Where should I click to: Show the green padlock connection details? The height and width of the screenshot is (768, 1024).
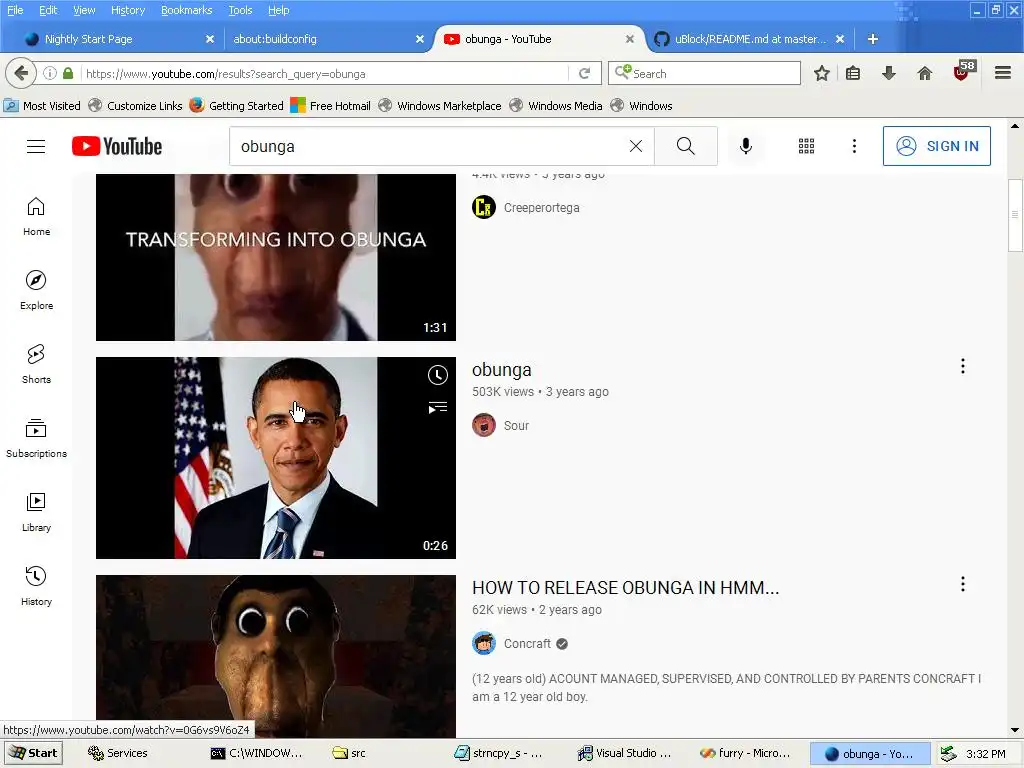pyautogui.click(x=68, y=73)
